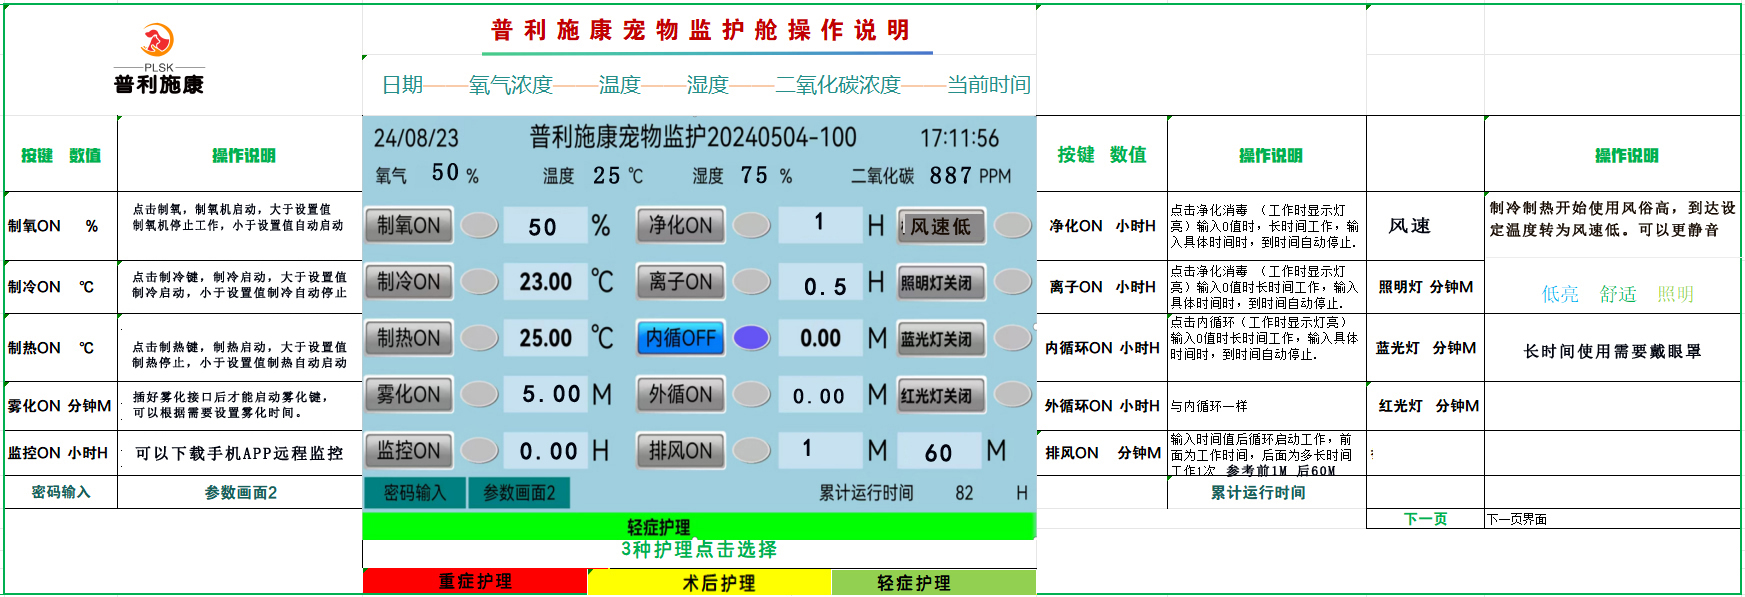Click the 可以下载手机APP远程监控 cell
The height and width of the screenshot is (597, 1745).
[239, 453]
